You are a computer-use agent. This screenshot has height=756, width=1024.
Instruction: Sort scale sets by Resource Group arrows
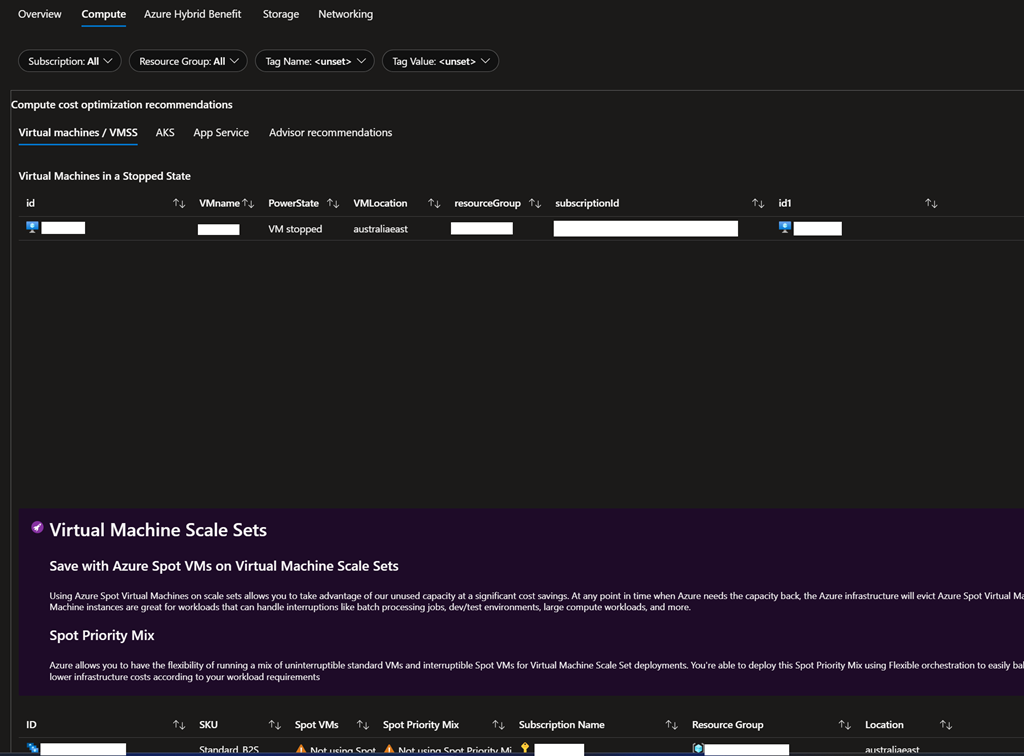[x=845, y=724]
